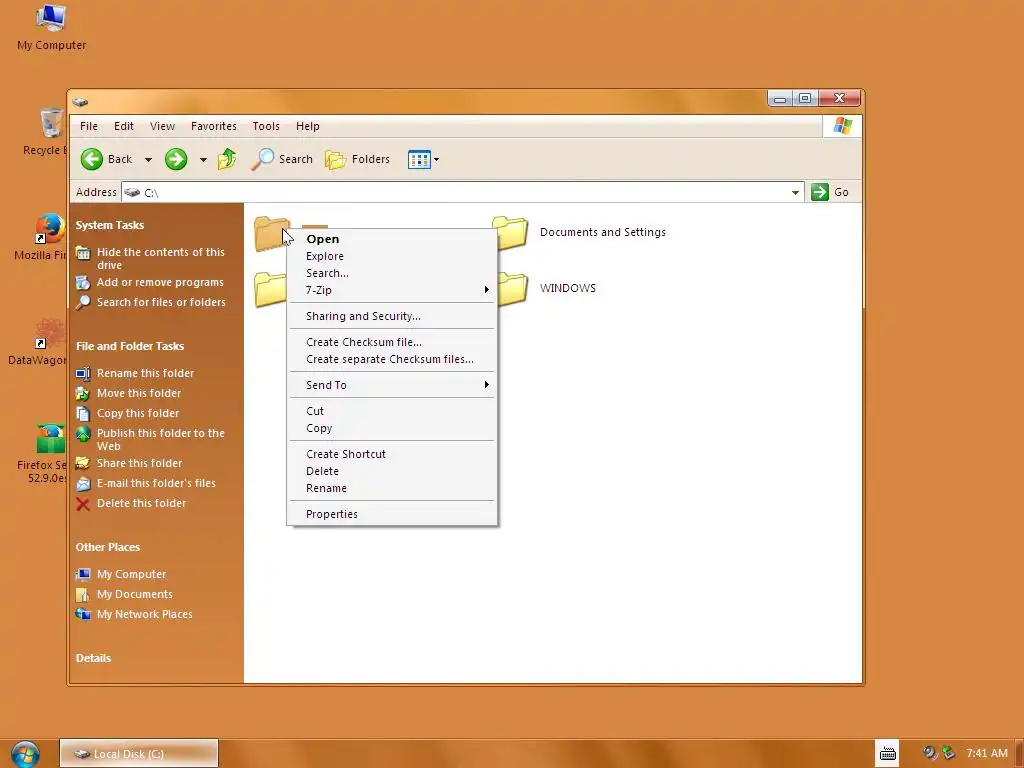Click the green Back arrow icon
1024x768 pixels.
tap(91, 159)
